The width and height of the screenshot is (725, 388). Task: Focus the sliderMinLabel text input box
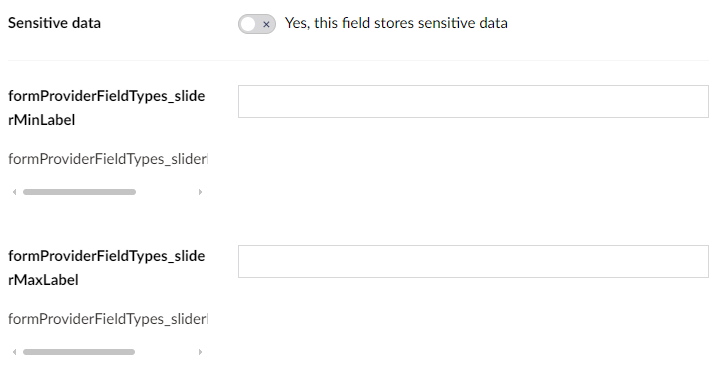pyautogui.click(x=473, y=101)
